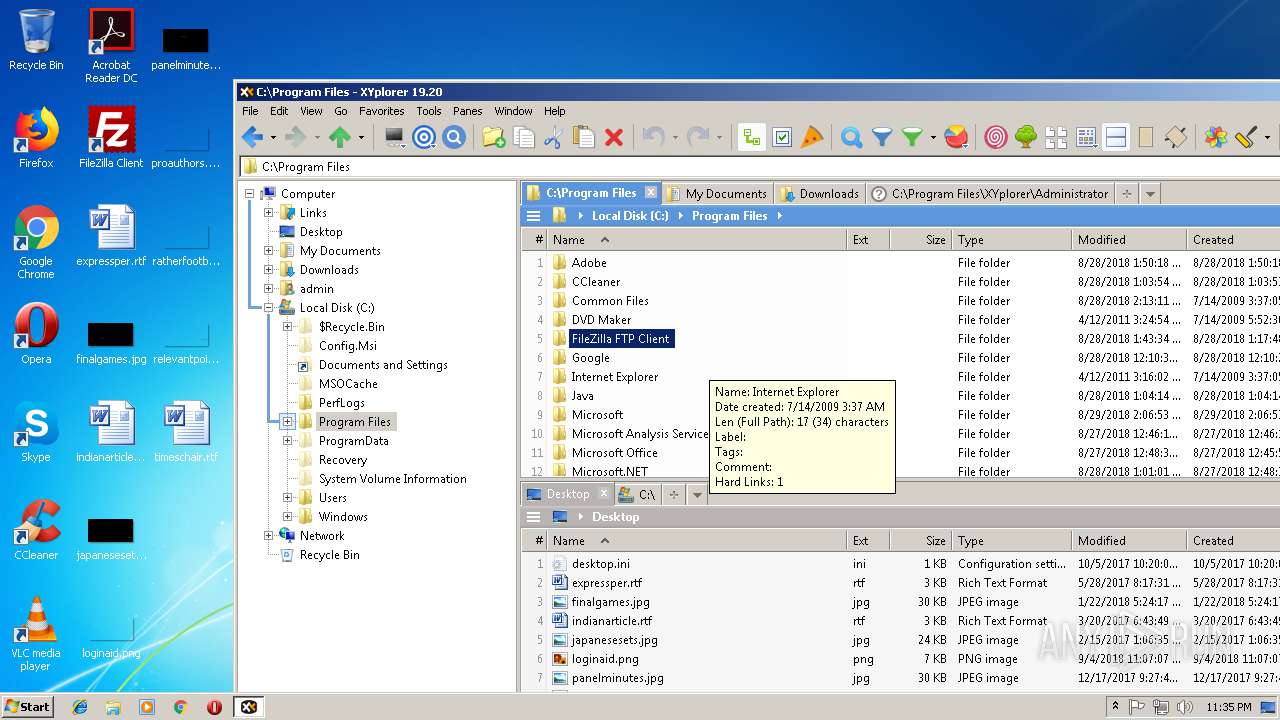Click the Paste clipboard icon
Image resolution: width=1280 pixels, height=720 pixels.
pos(583,137)
